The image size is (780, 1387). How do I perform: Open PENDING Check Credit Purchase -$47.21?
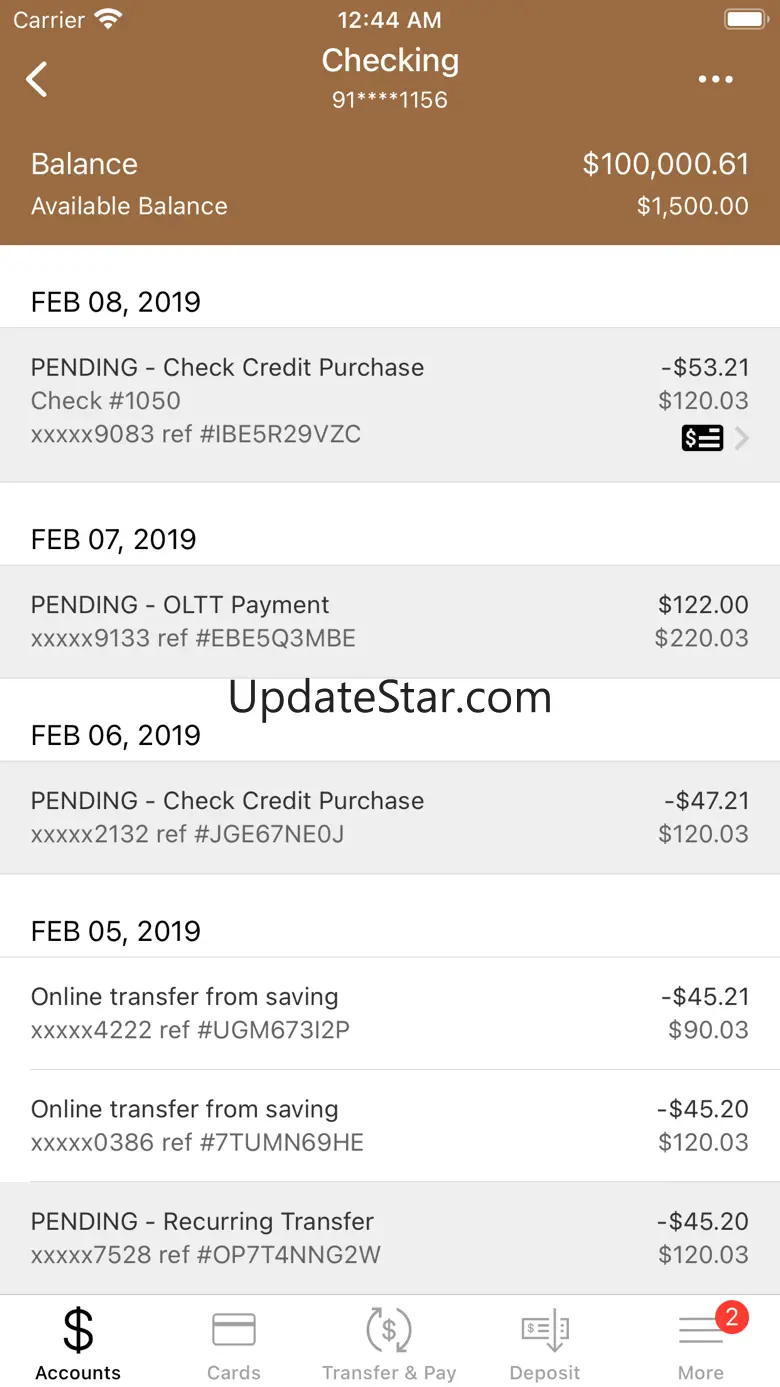(390, 817)
